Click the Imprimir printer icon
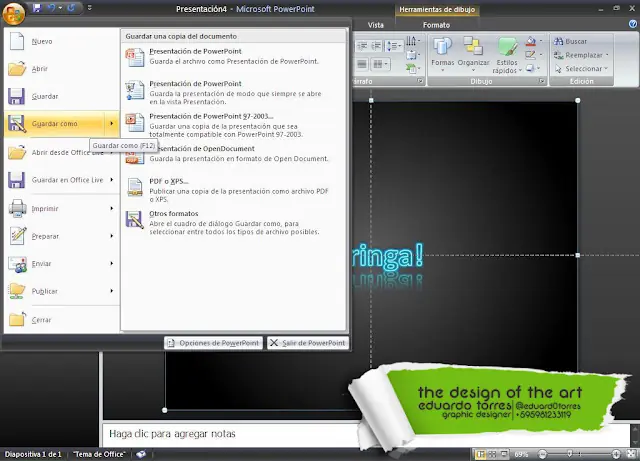This screenshot has height=461, width=640. [17, 208]
